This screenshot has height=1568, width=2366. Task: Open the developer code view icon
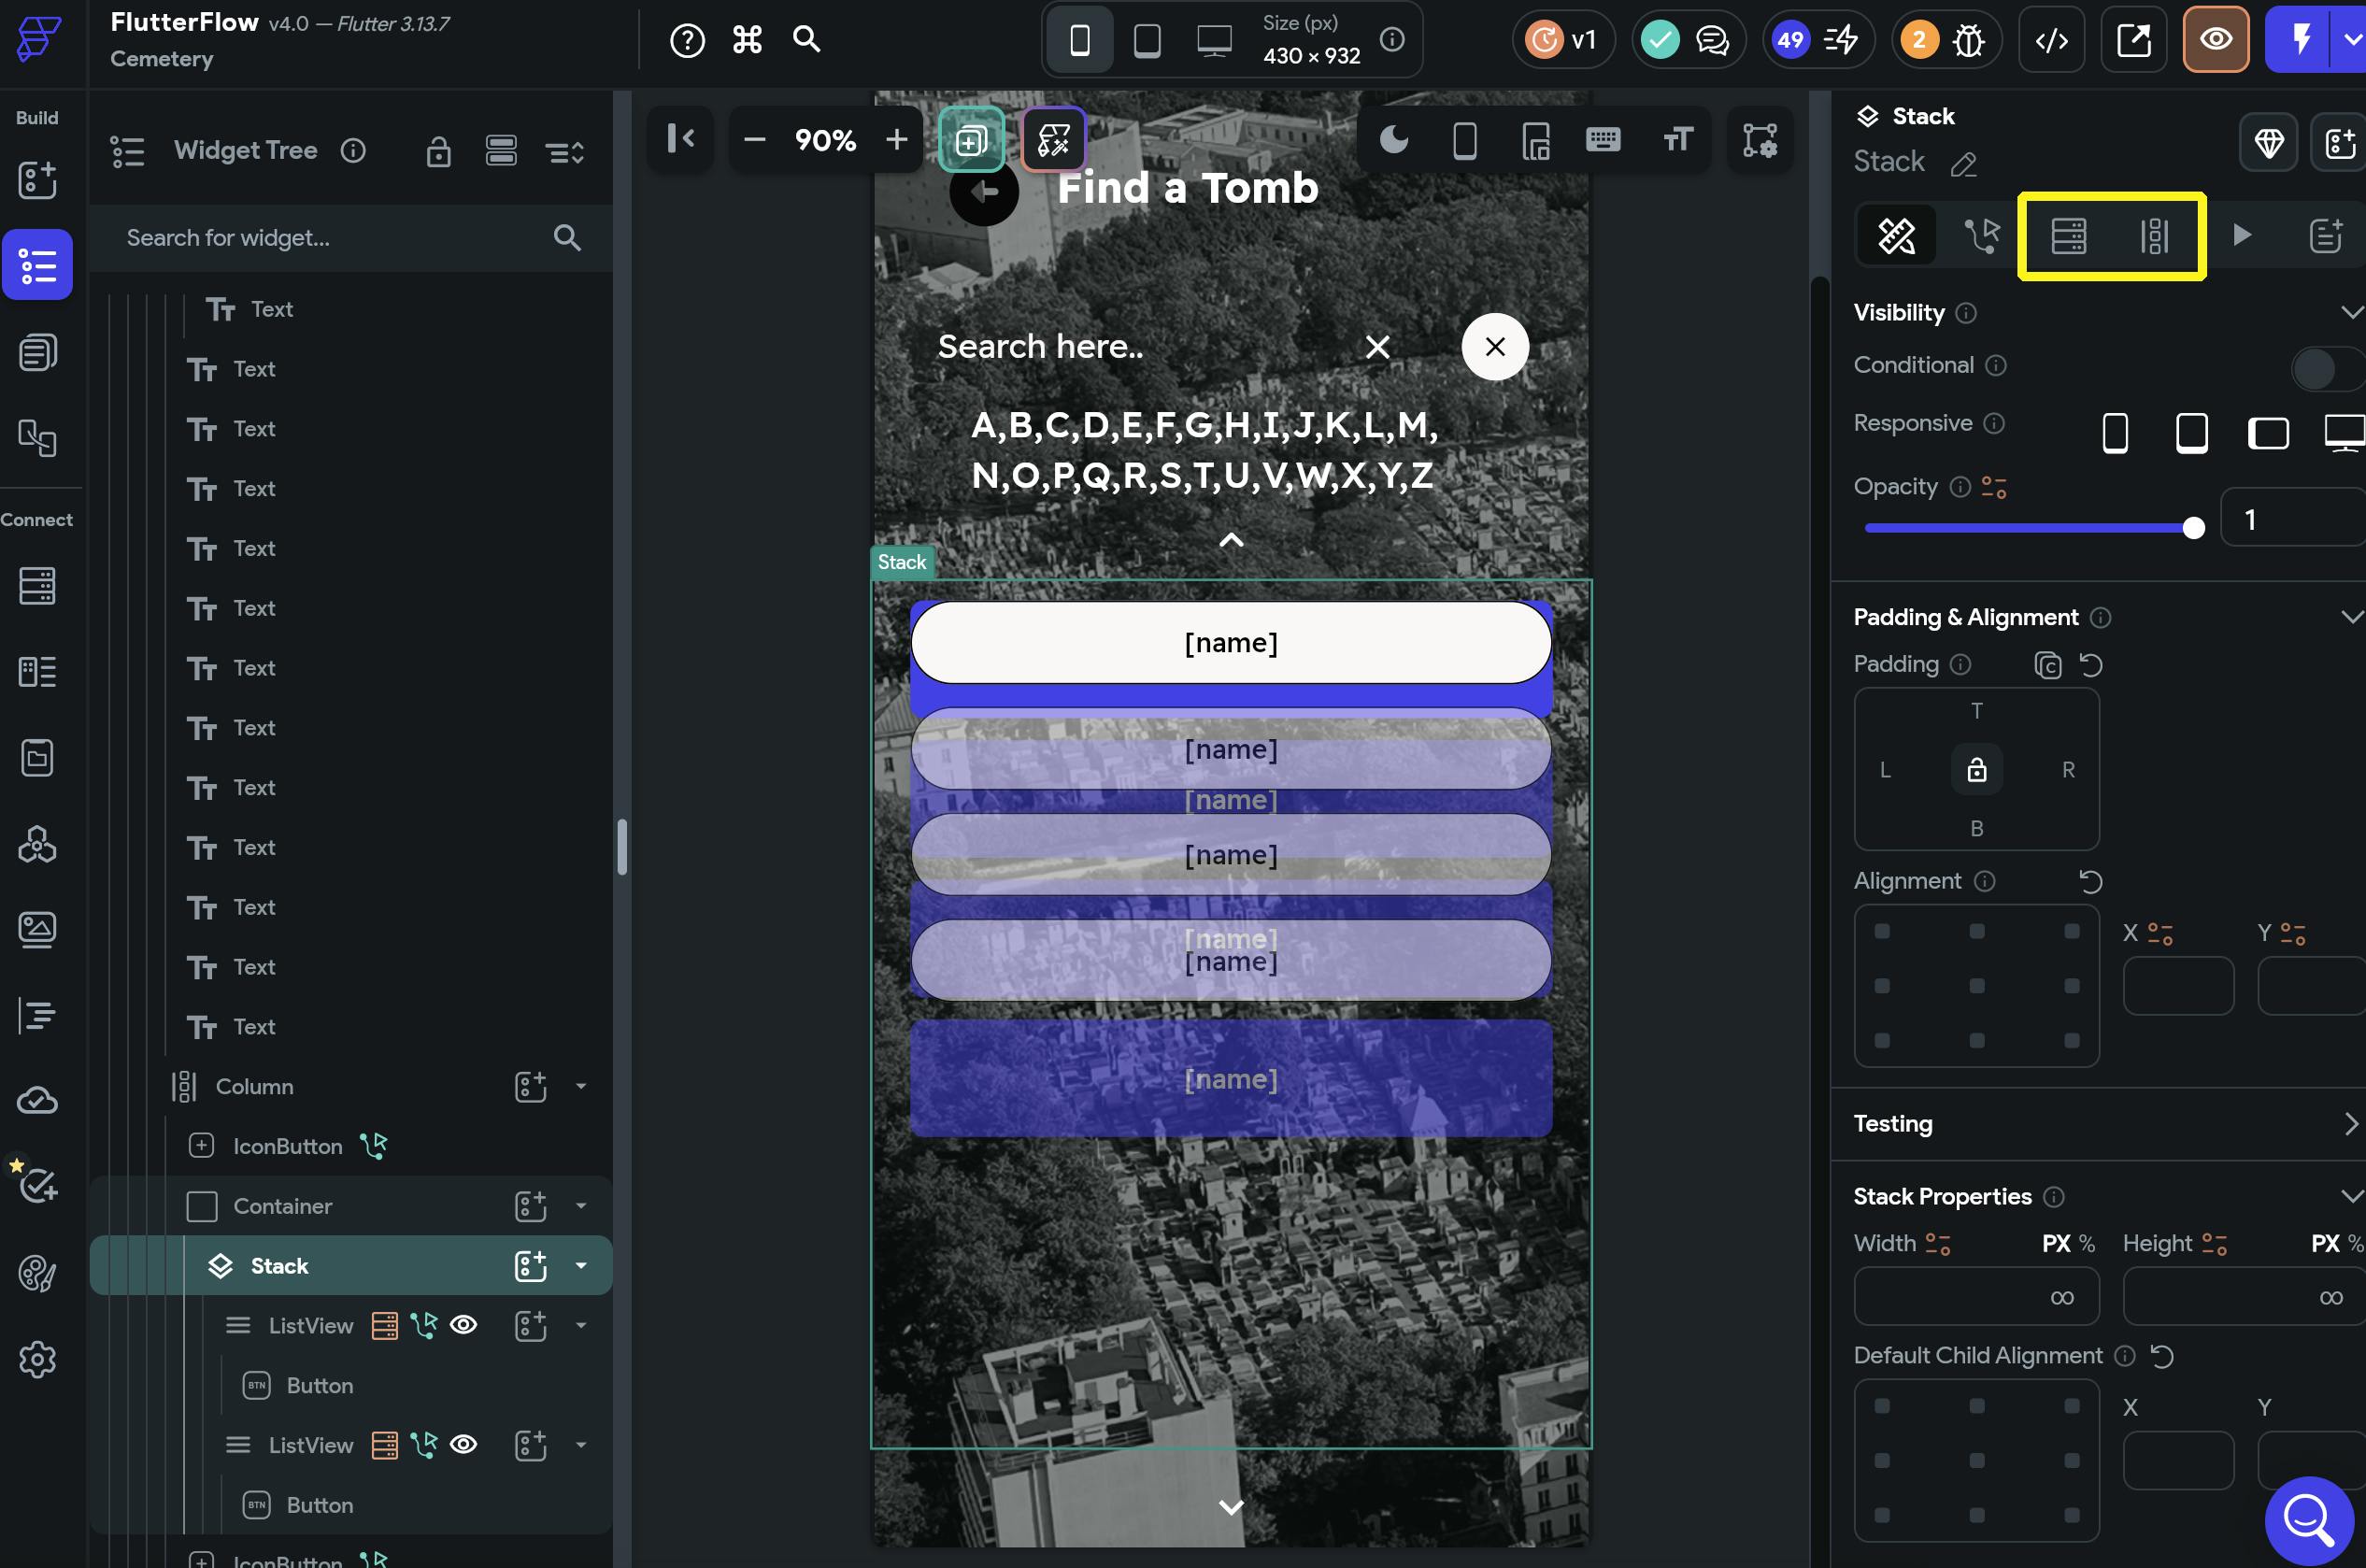click(2051, 40)
